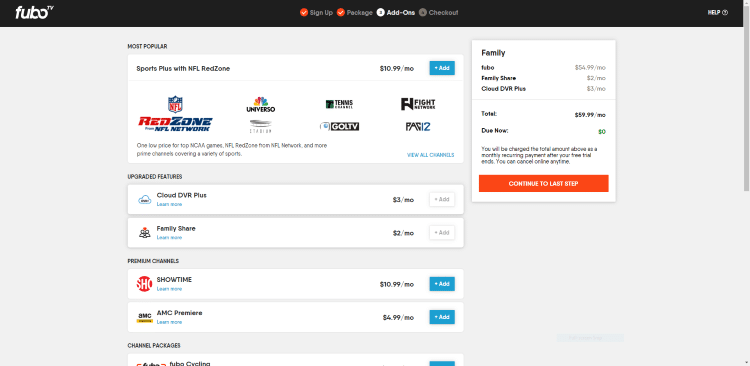Click Continue to Last Step button
Viewport: 750px width, 366px height.
(543, 184)
